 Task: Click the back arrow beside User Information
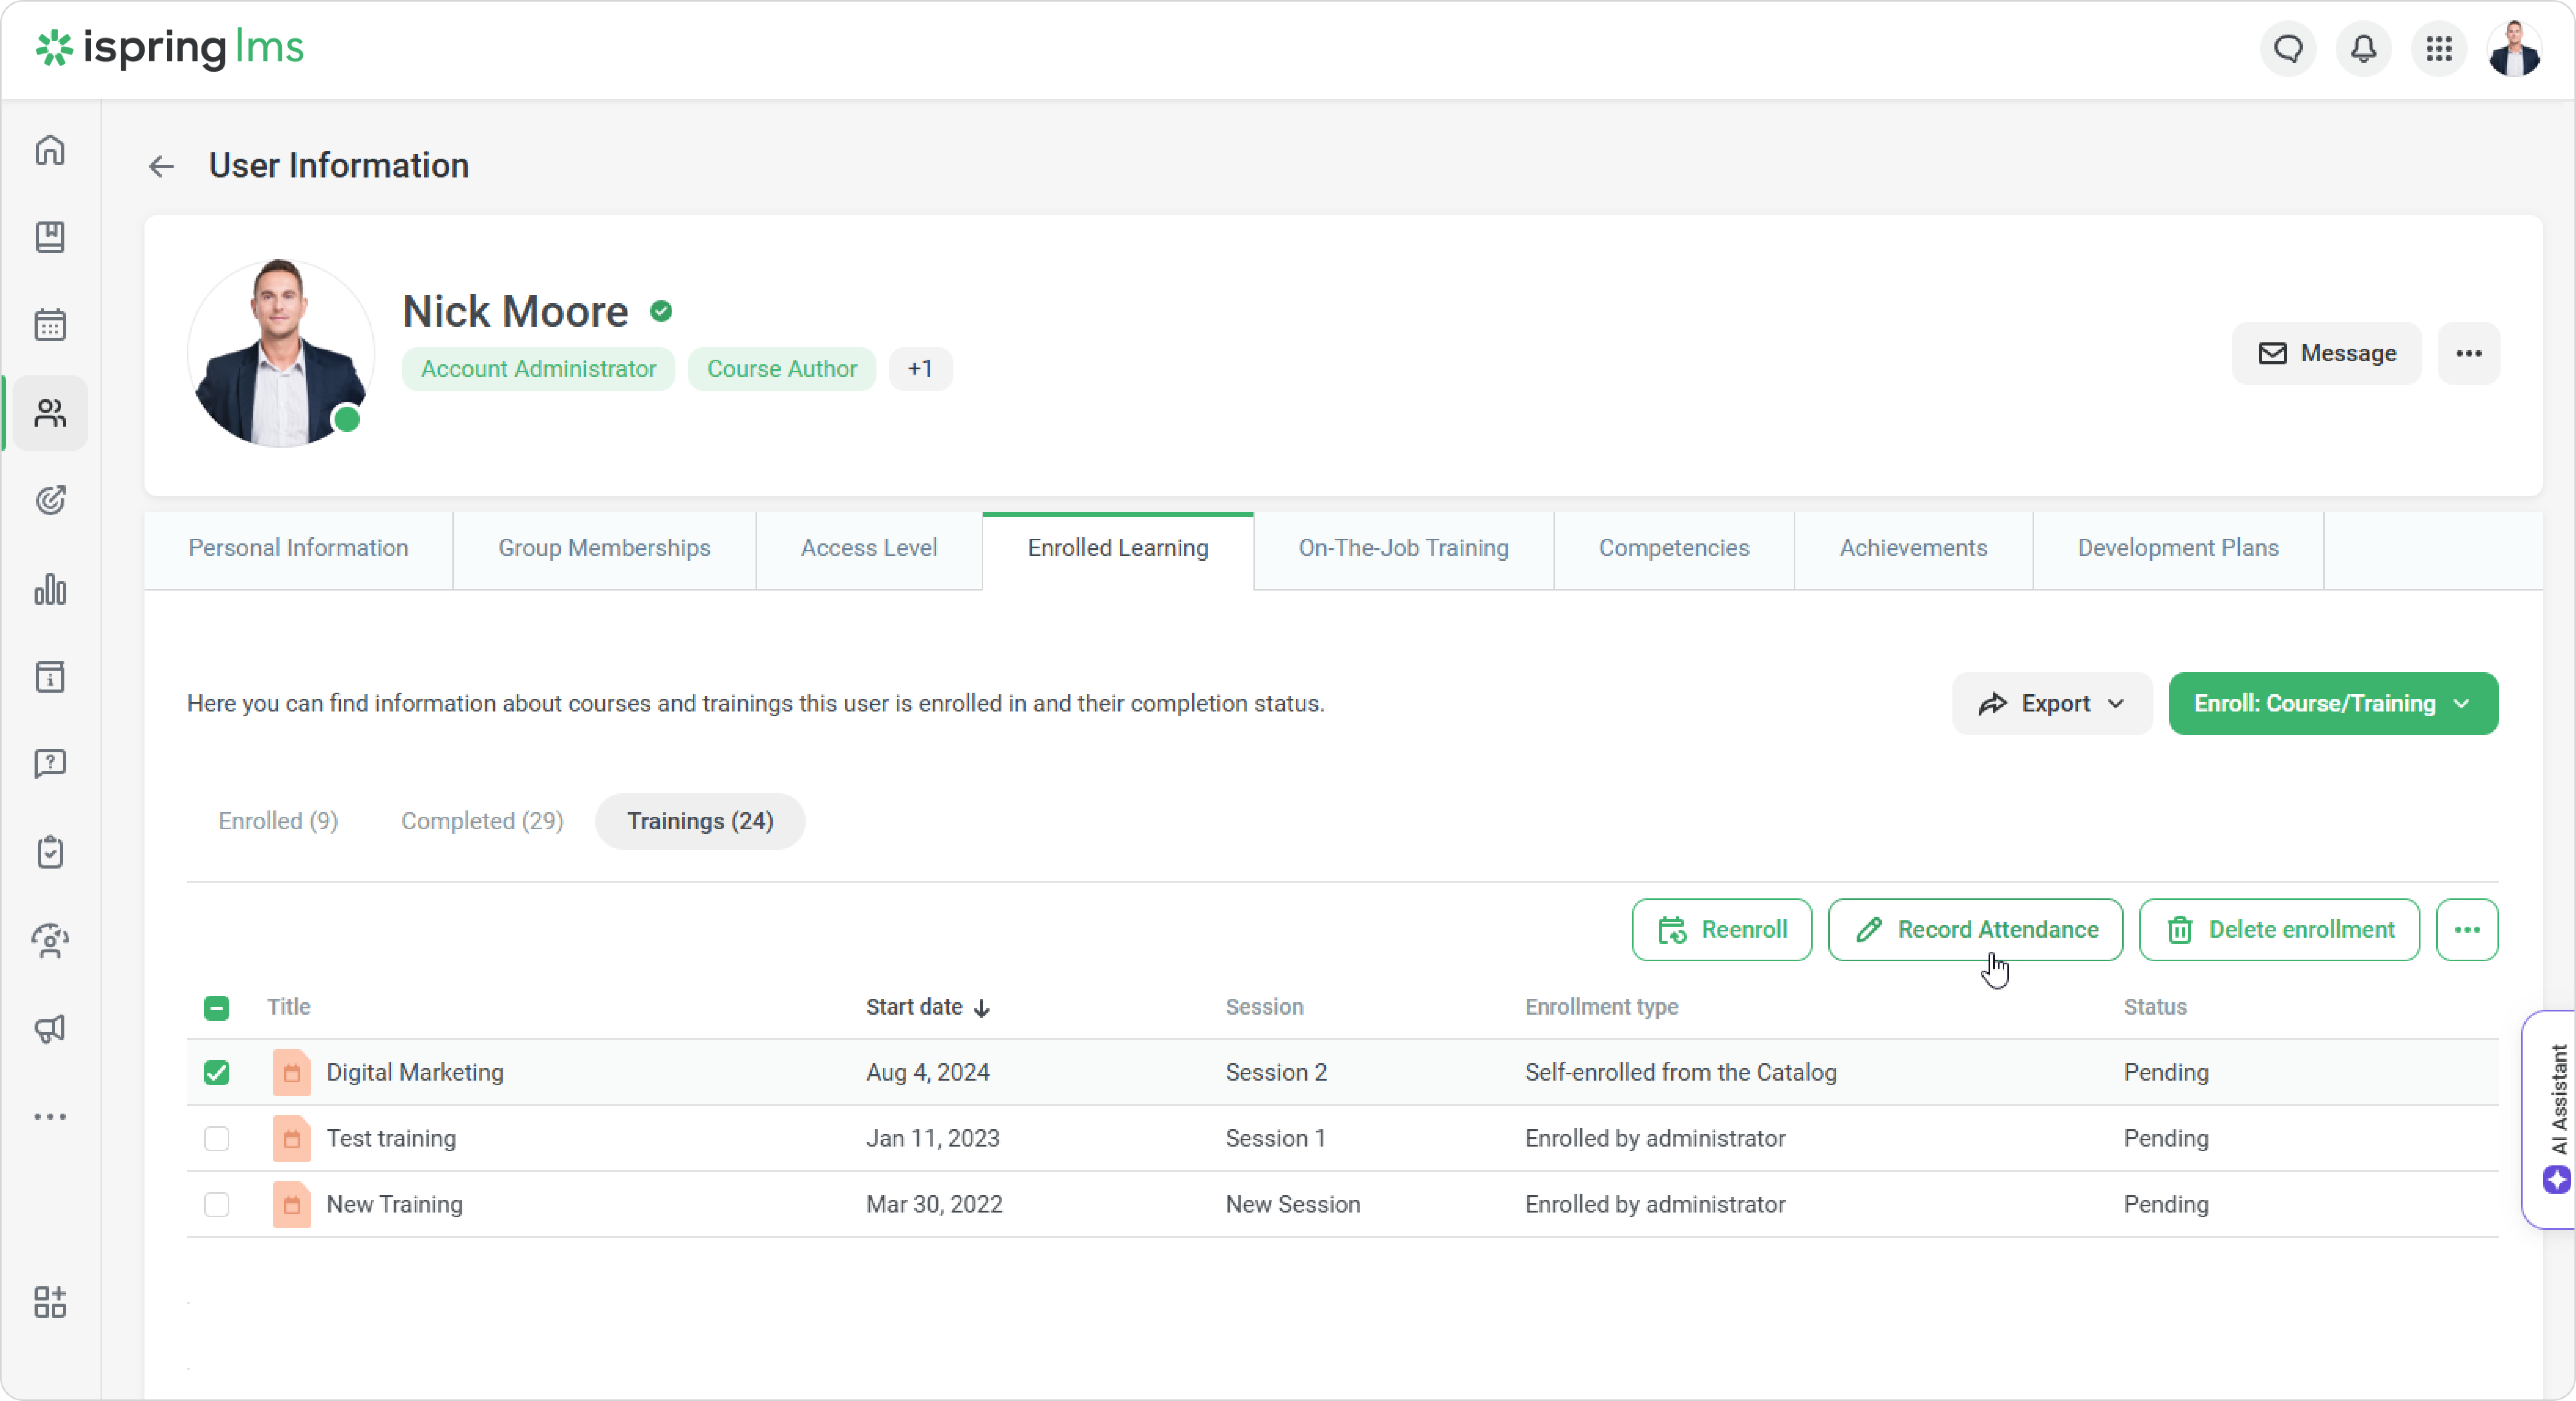pyautogui.click(x=161, y=166)
